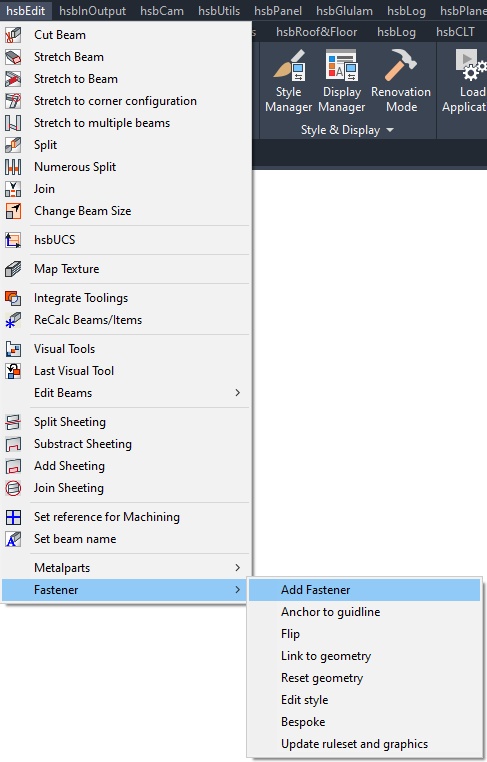The image size is (487, 762).
Task: Click the Numerous Split icon
Action: 13,167
